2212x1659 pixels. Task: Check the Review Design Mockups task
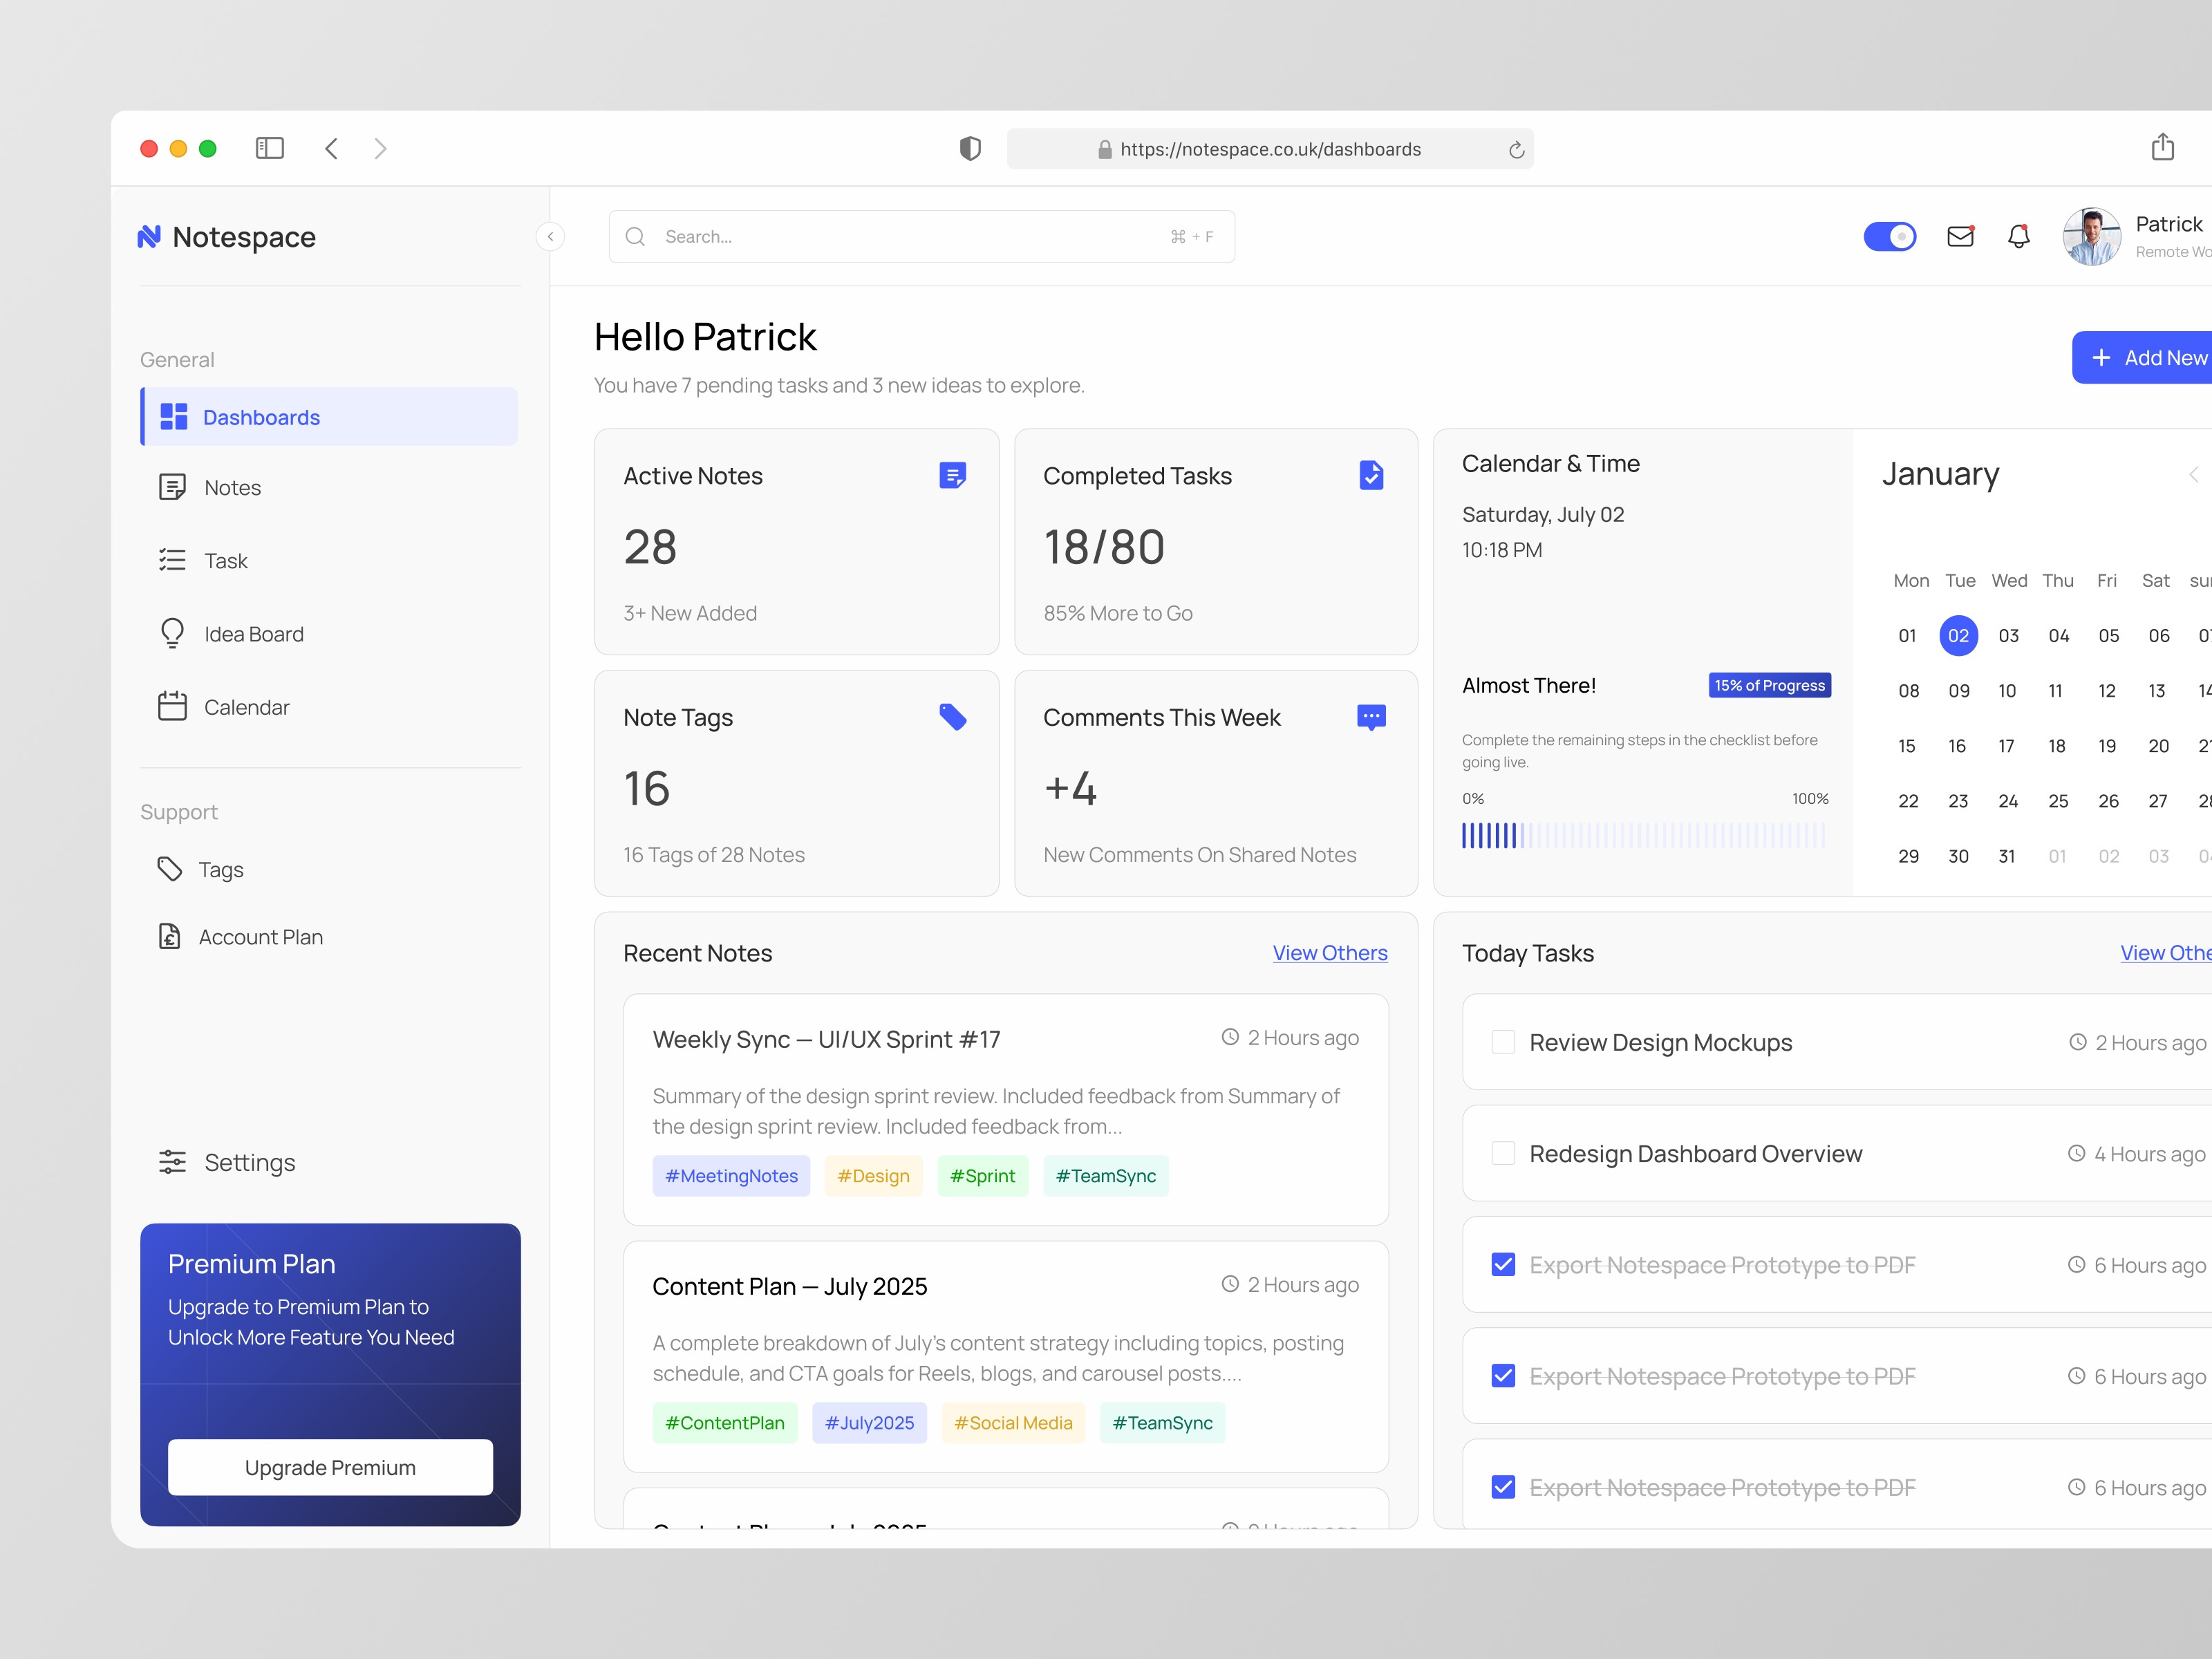[1502, 1042]
